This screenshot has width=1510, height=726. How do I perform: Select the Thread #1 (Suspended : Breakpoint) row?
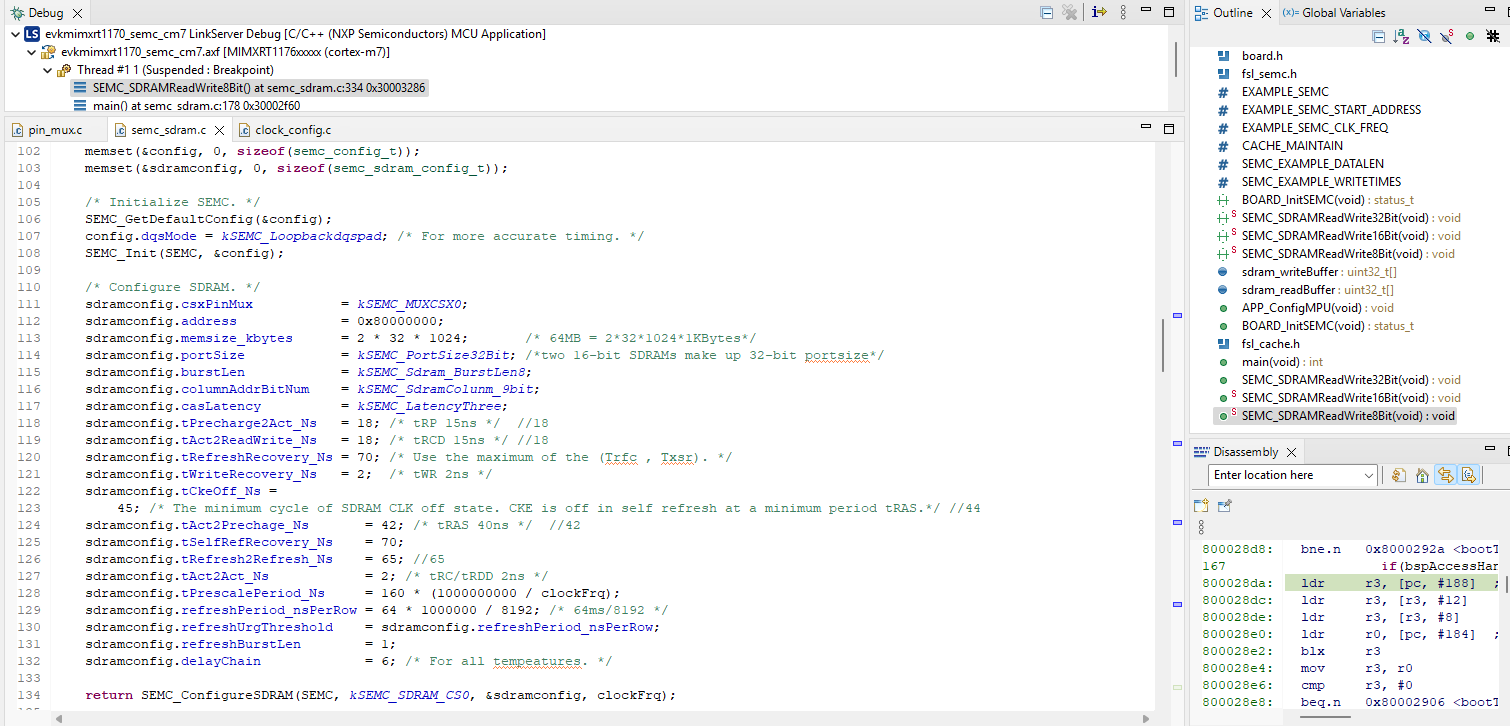166,70
